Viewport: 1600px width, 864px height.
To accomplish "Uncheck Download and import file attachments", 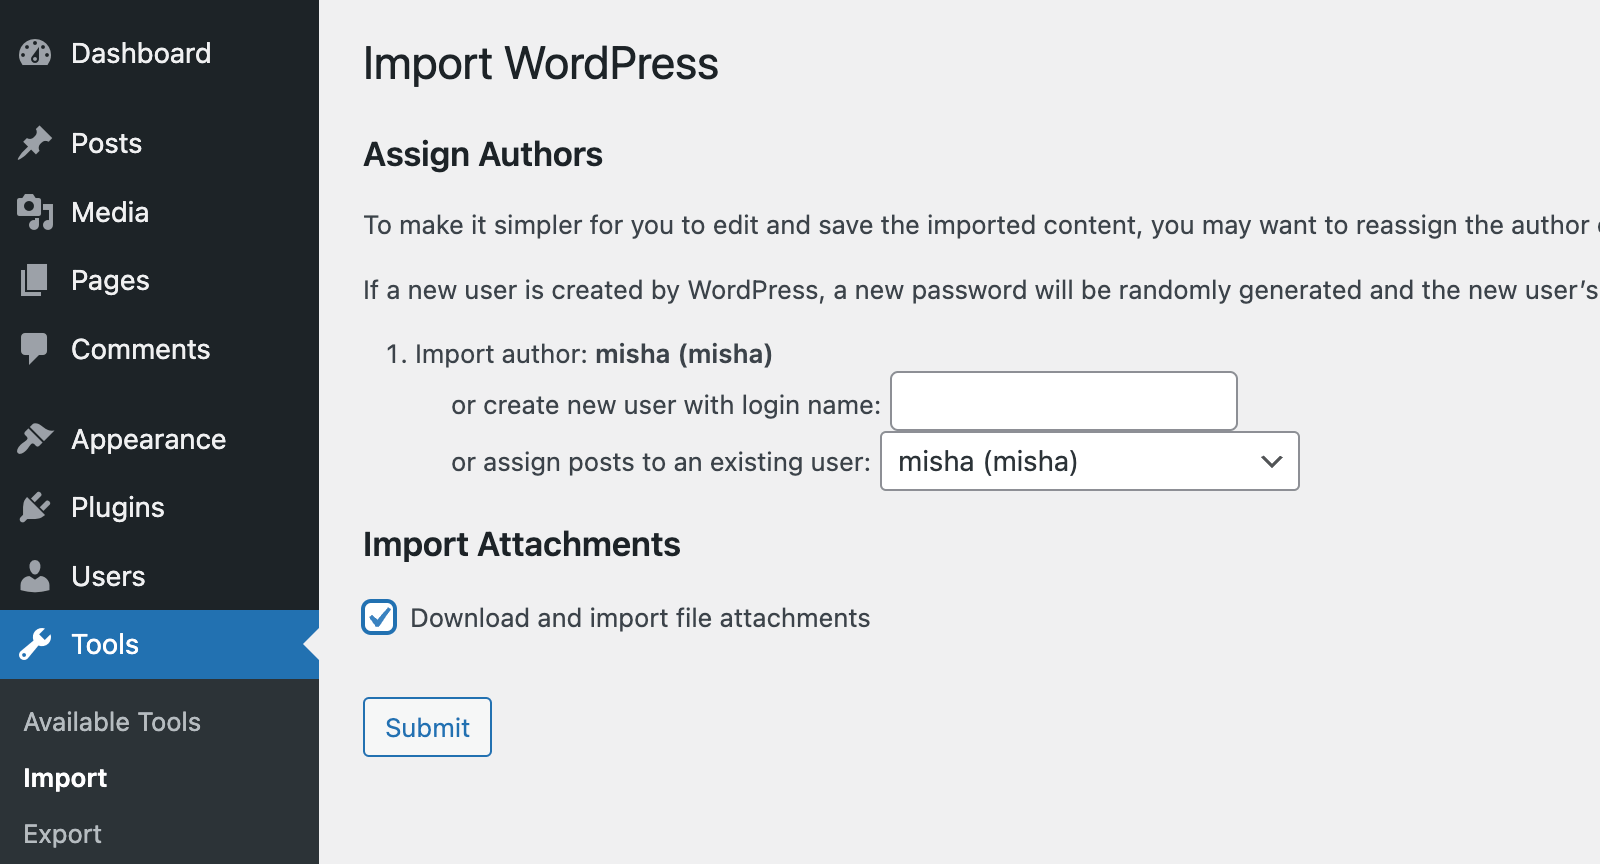I will (x=379, y=618).
